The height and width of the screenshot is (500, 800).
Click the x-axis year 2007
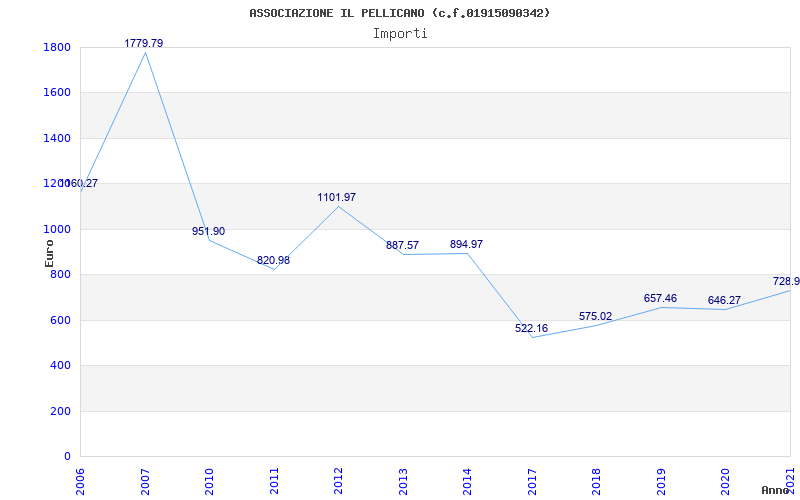[x=145, y=482]
